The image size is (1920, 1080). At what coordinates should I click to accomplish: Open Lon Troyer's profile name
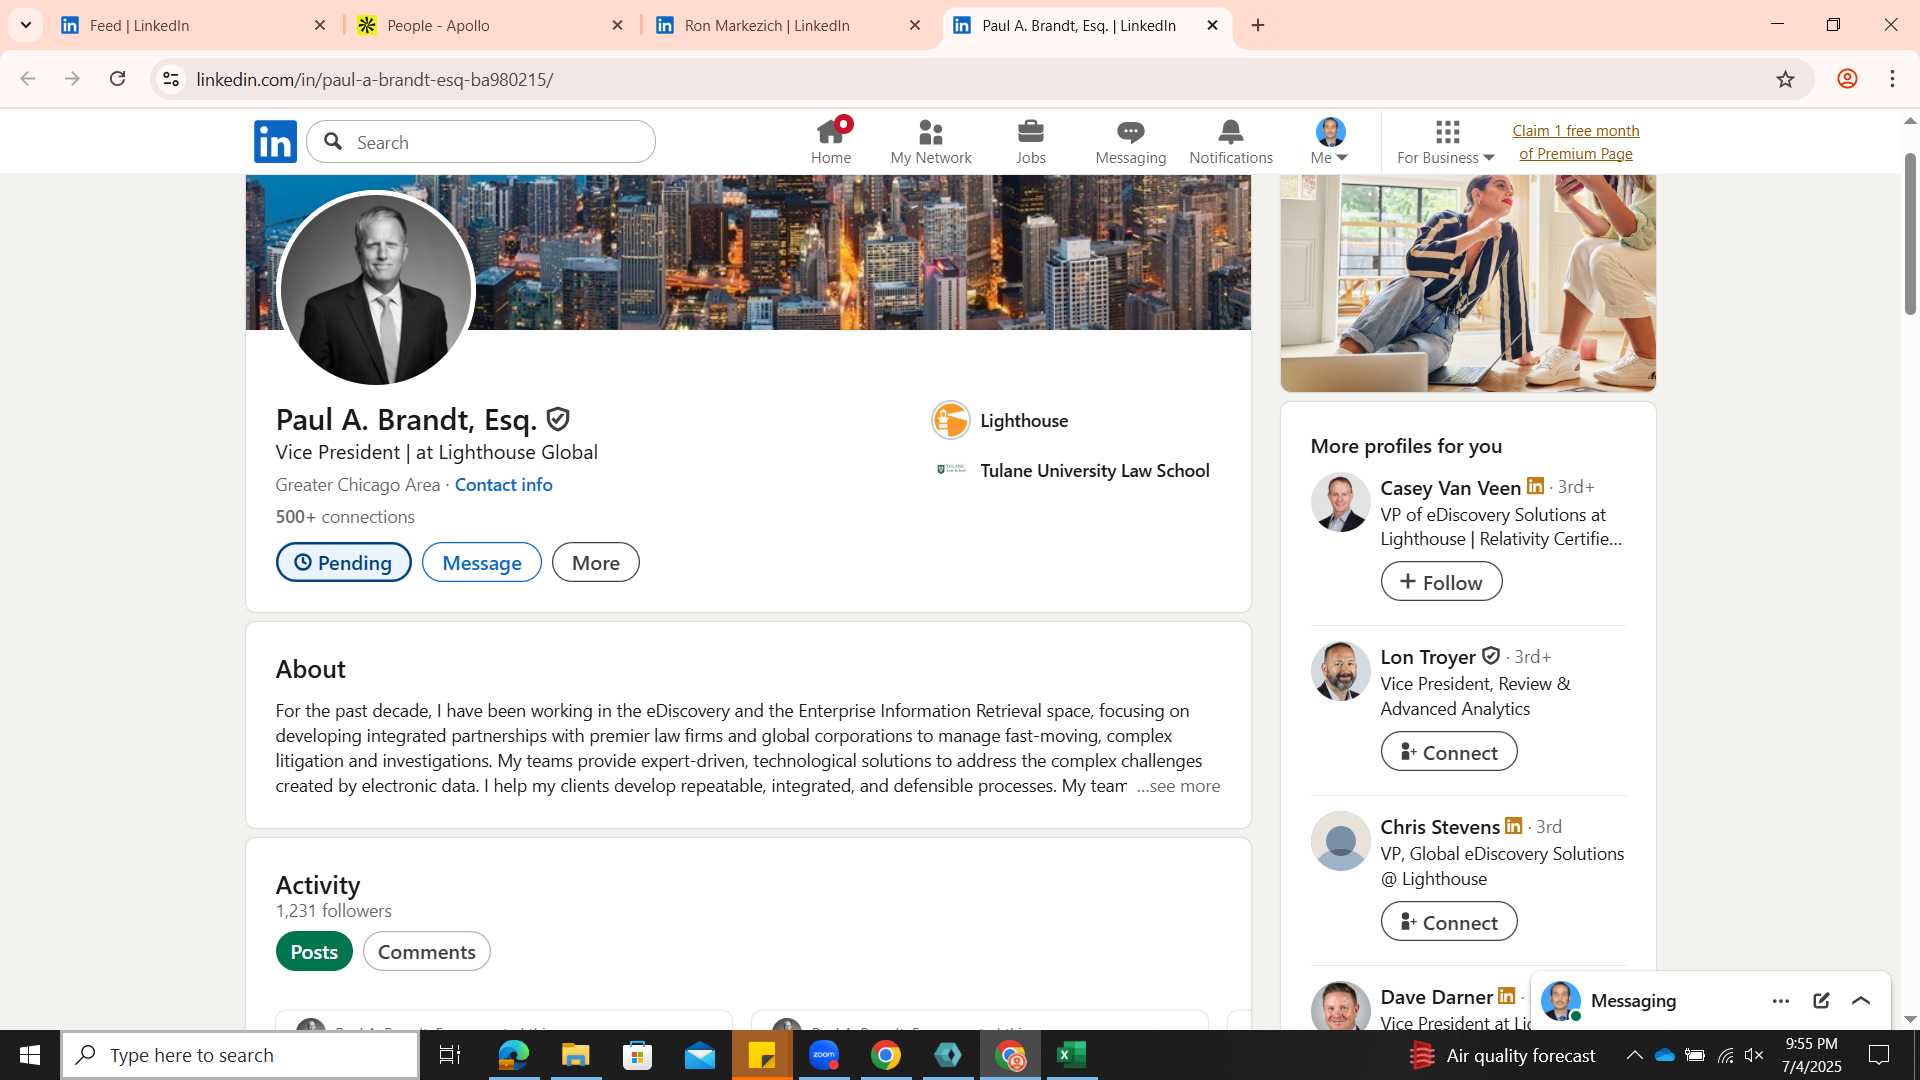click(1428, 657)
